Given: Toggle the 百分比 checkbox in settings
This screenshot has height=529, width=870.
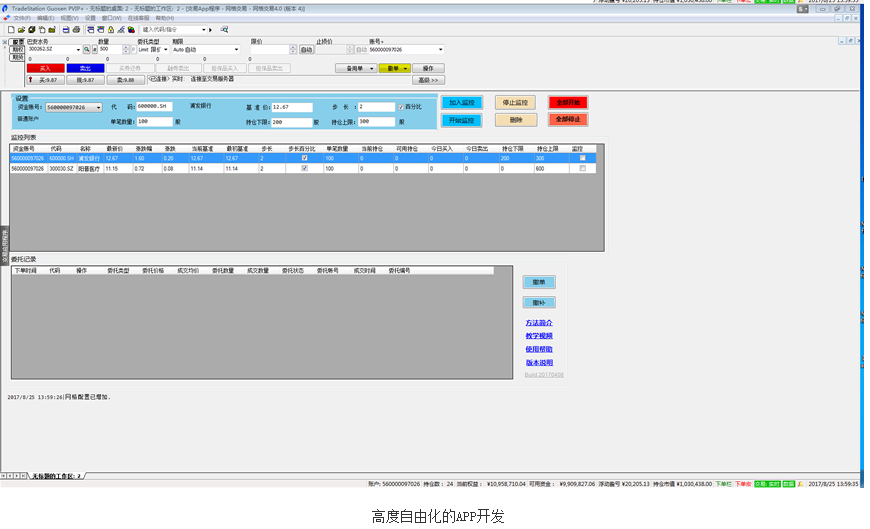Looking at the screenshot, I should [402, 107].
